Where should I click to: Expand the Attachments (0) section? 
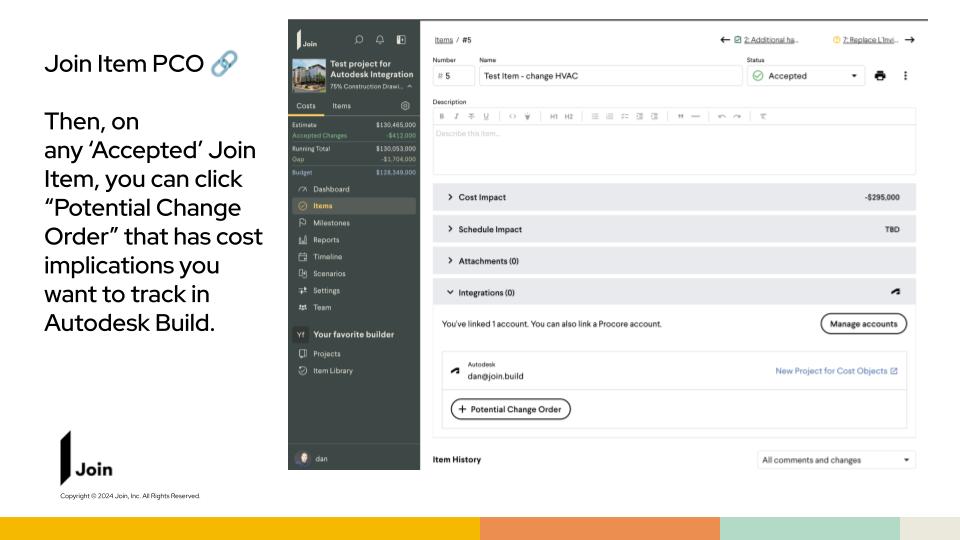674,261
